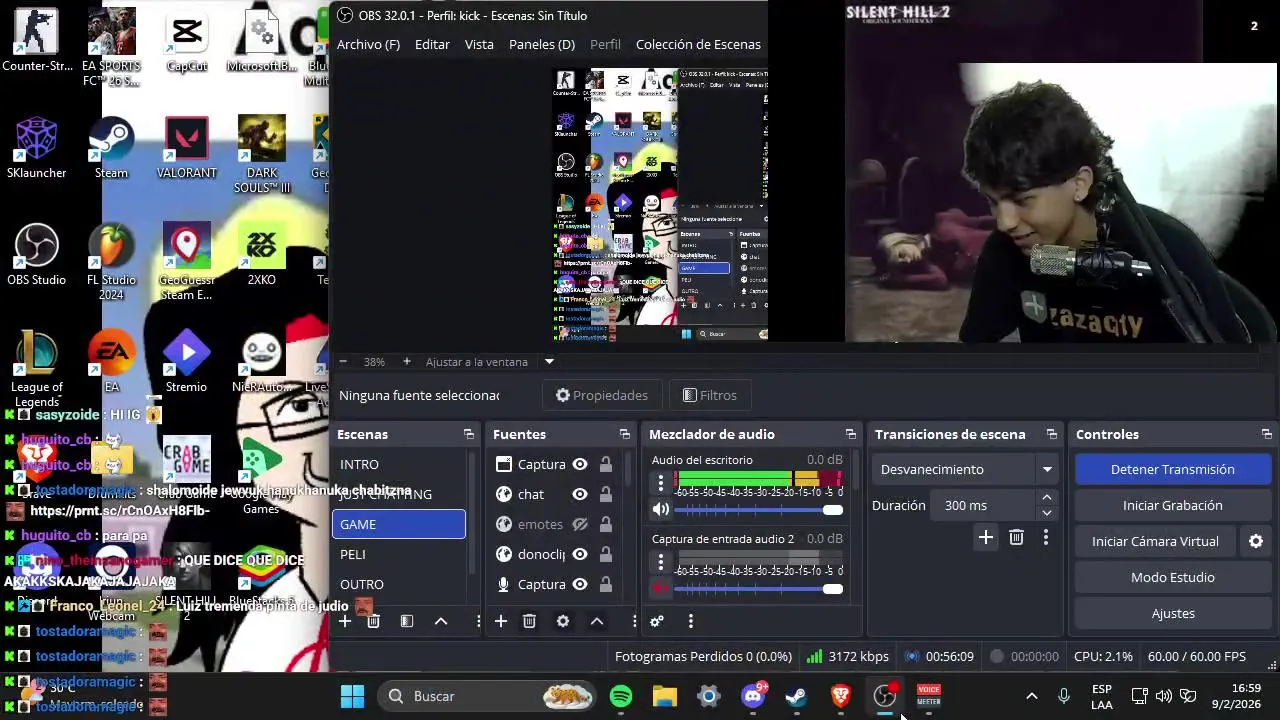
Task: Remove the transition using its trash icon
Action: pyautogui.click(x=1016, y=538)
